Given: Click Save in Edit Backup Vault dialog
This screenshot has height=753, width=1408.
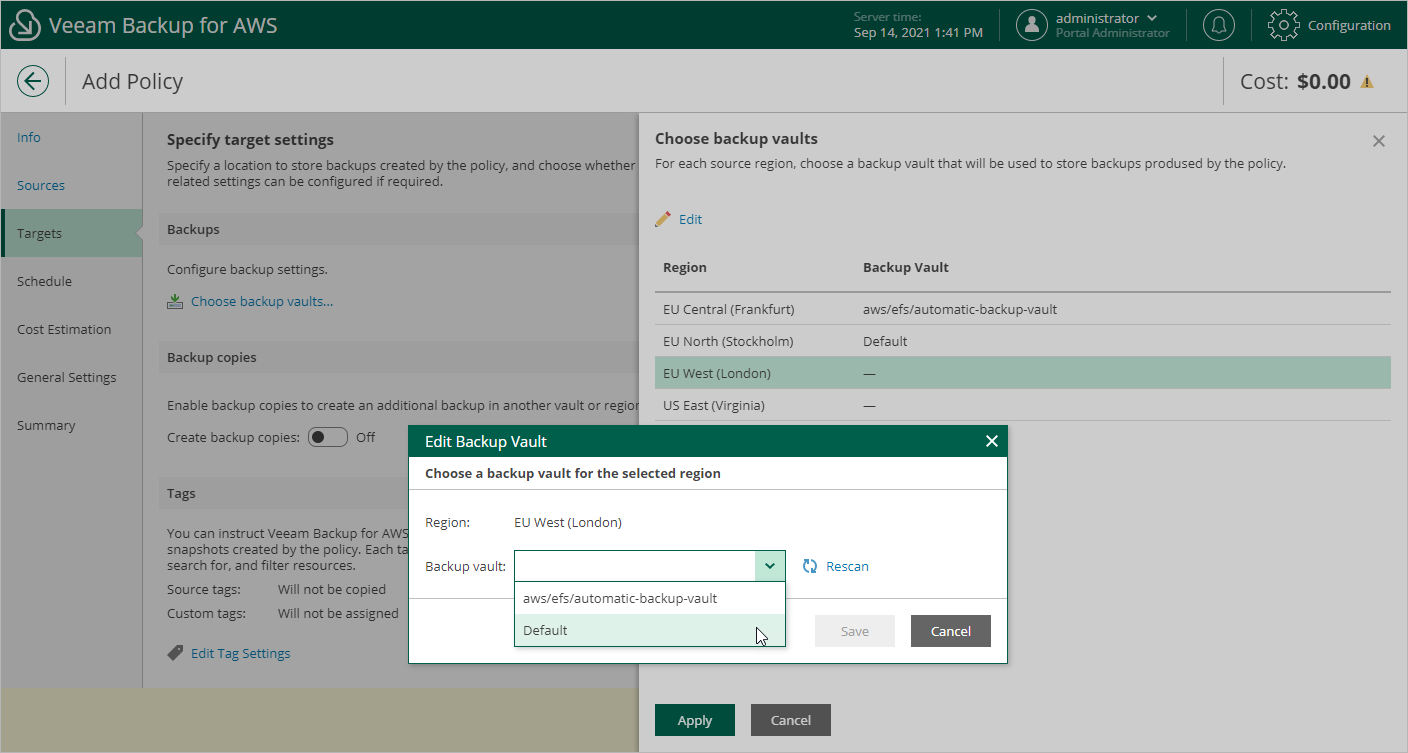Looking at the screenshot, I should [x=855, y=631].
